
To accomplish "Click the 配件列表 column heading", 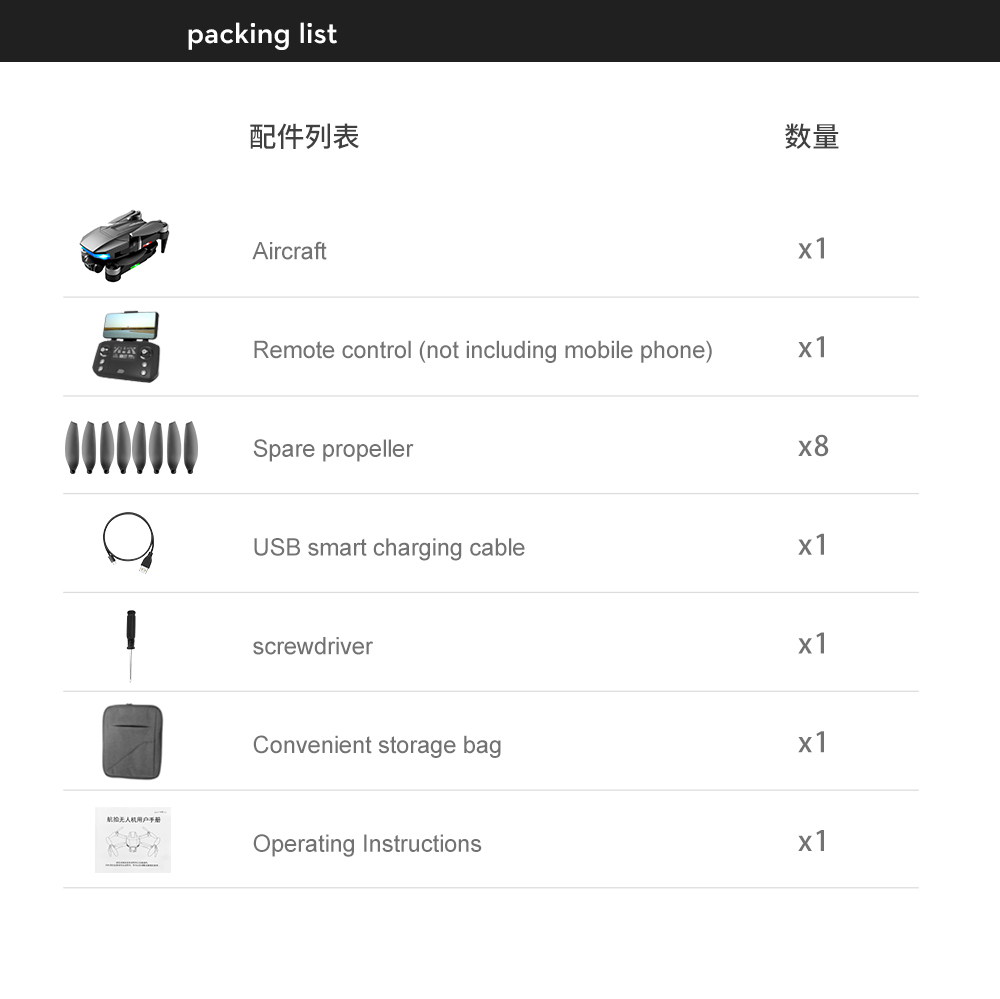I will (304, 137).
